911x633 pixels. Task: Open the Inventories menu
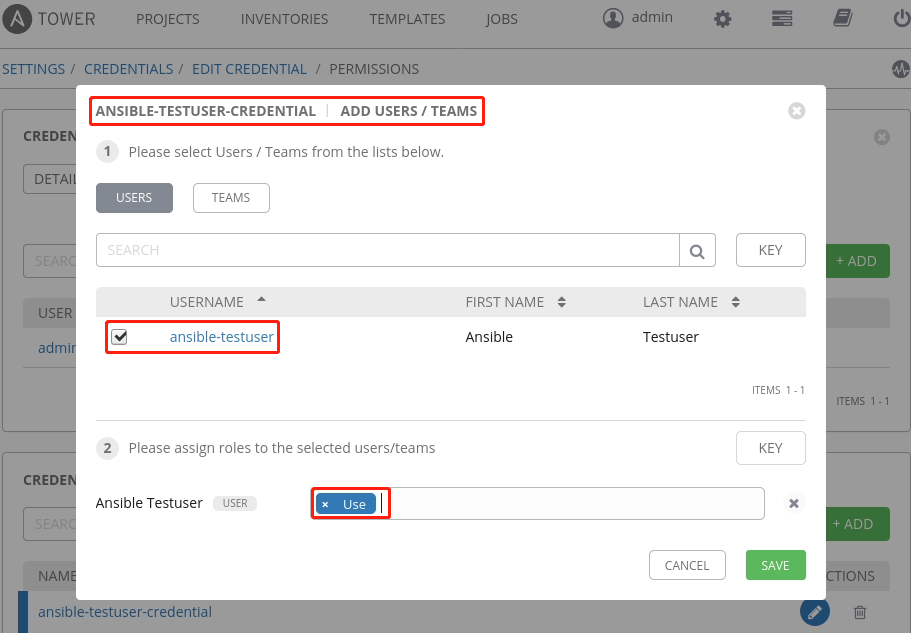point(284,19)
